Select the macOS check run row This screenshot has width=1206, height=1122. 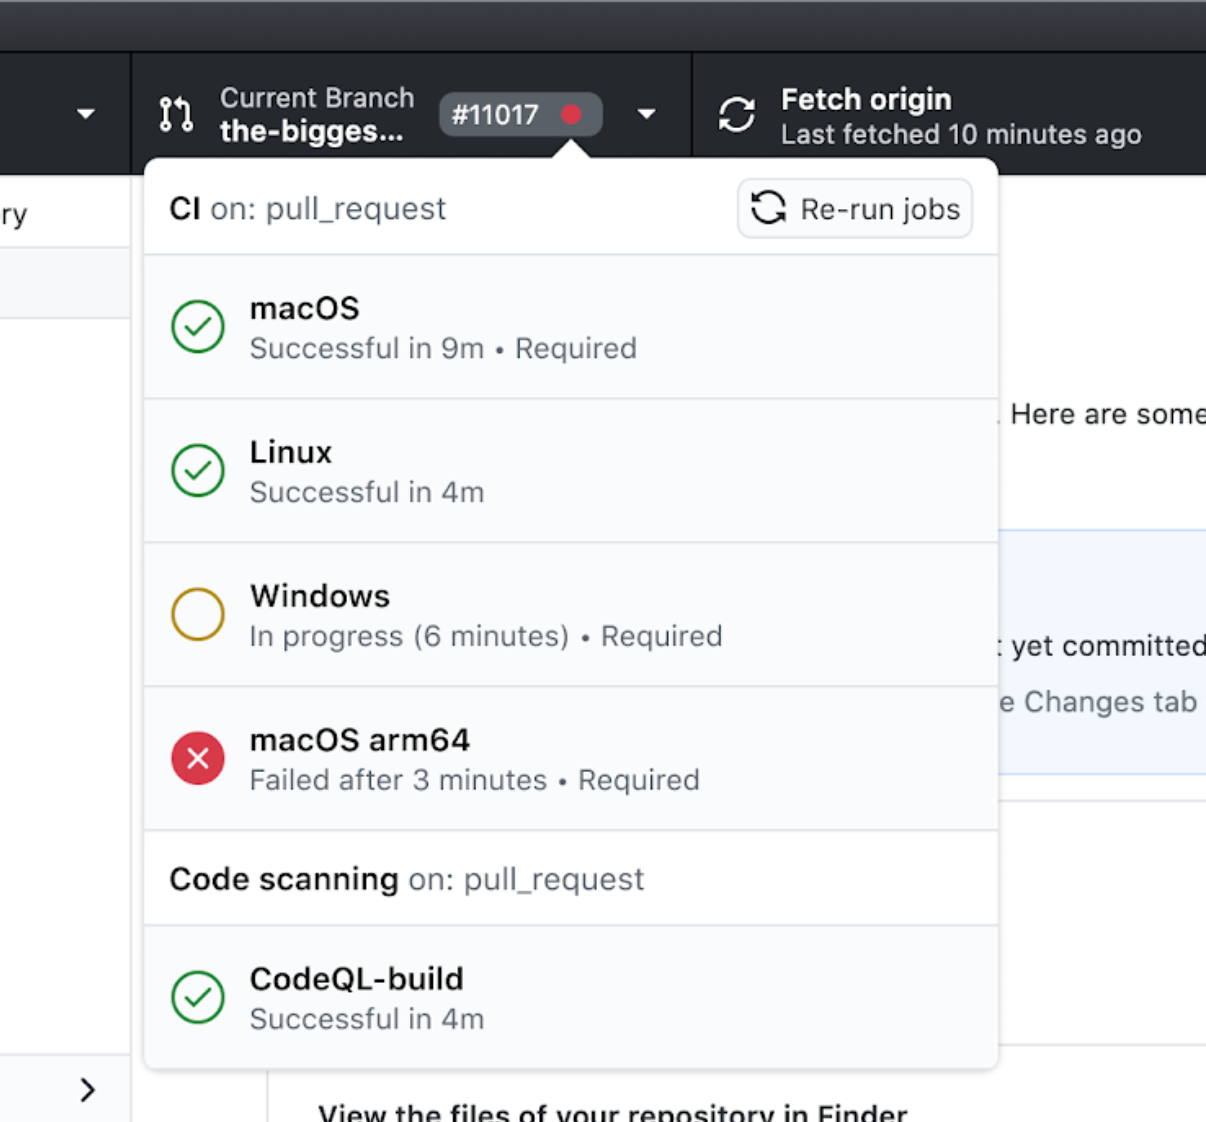coord(571,327)
